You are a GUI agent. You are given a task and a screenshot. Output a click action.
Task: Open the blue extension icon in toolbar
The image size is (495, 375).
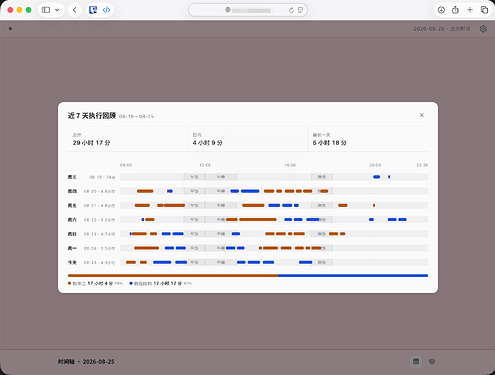pos(93,10)
